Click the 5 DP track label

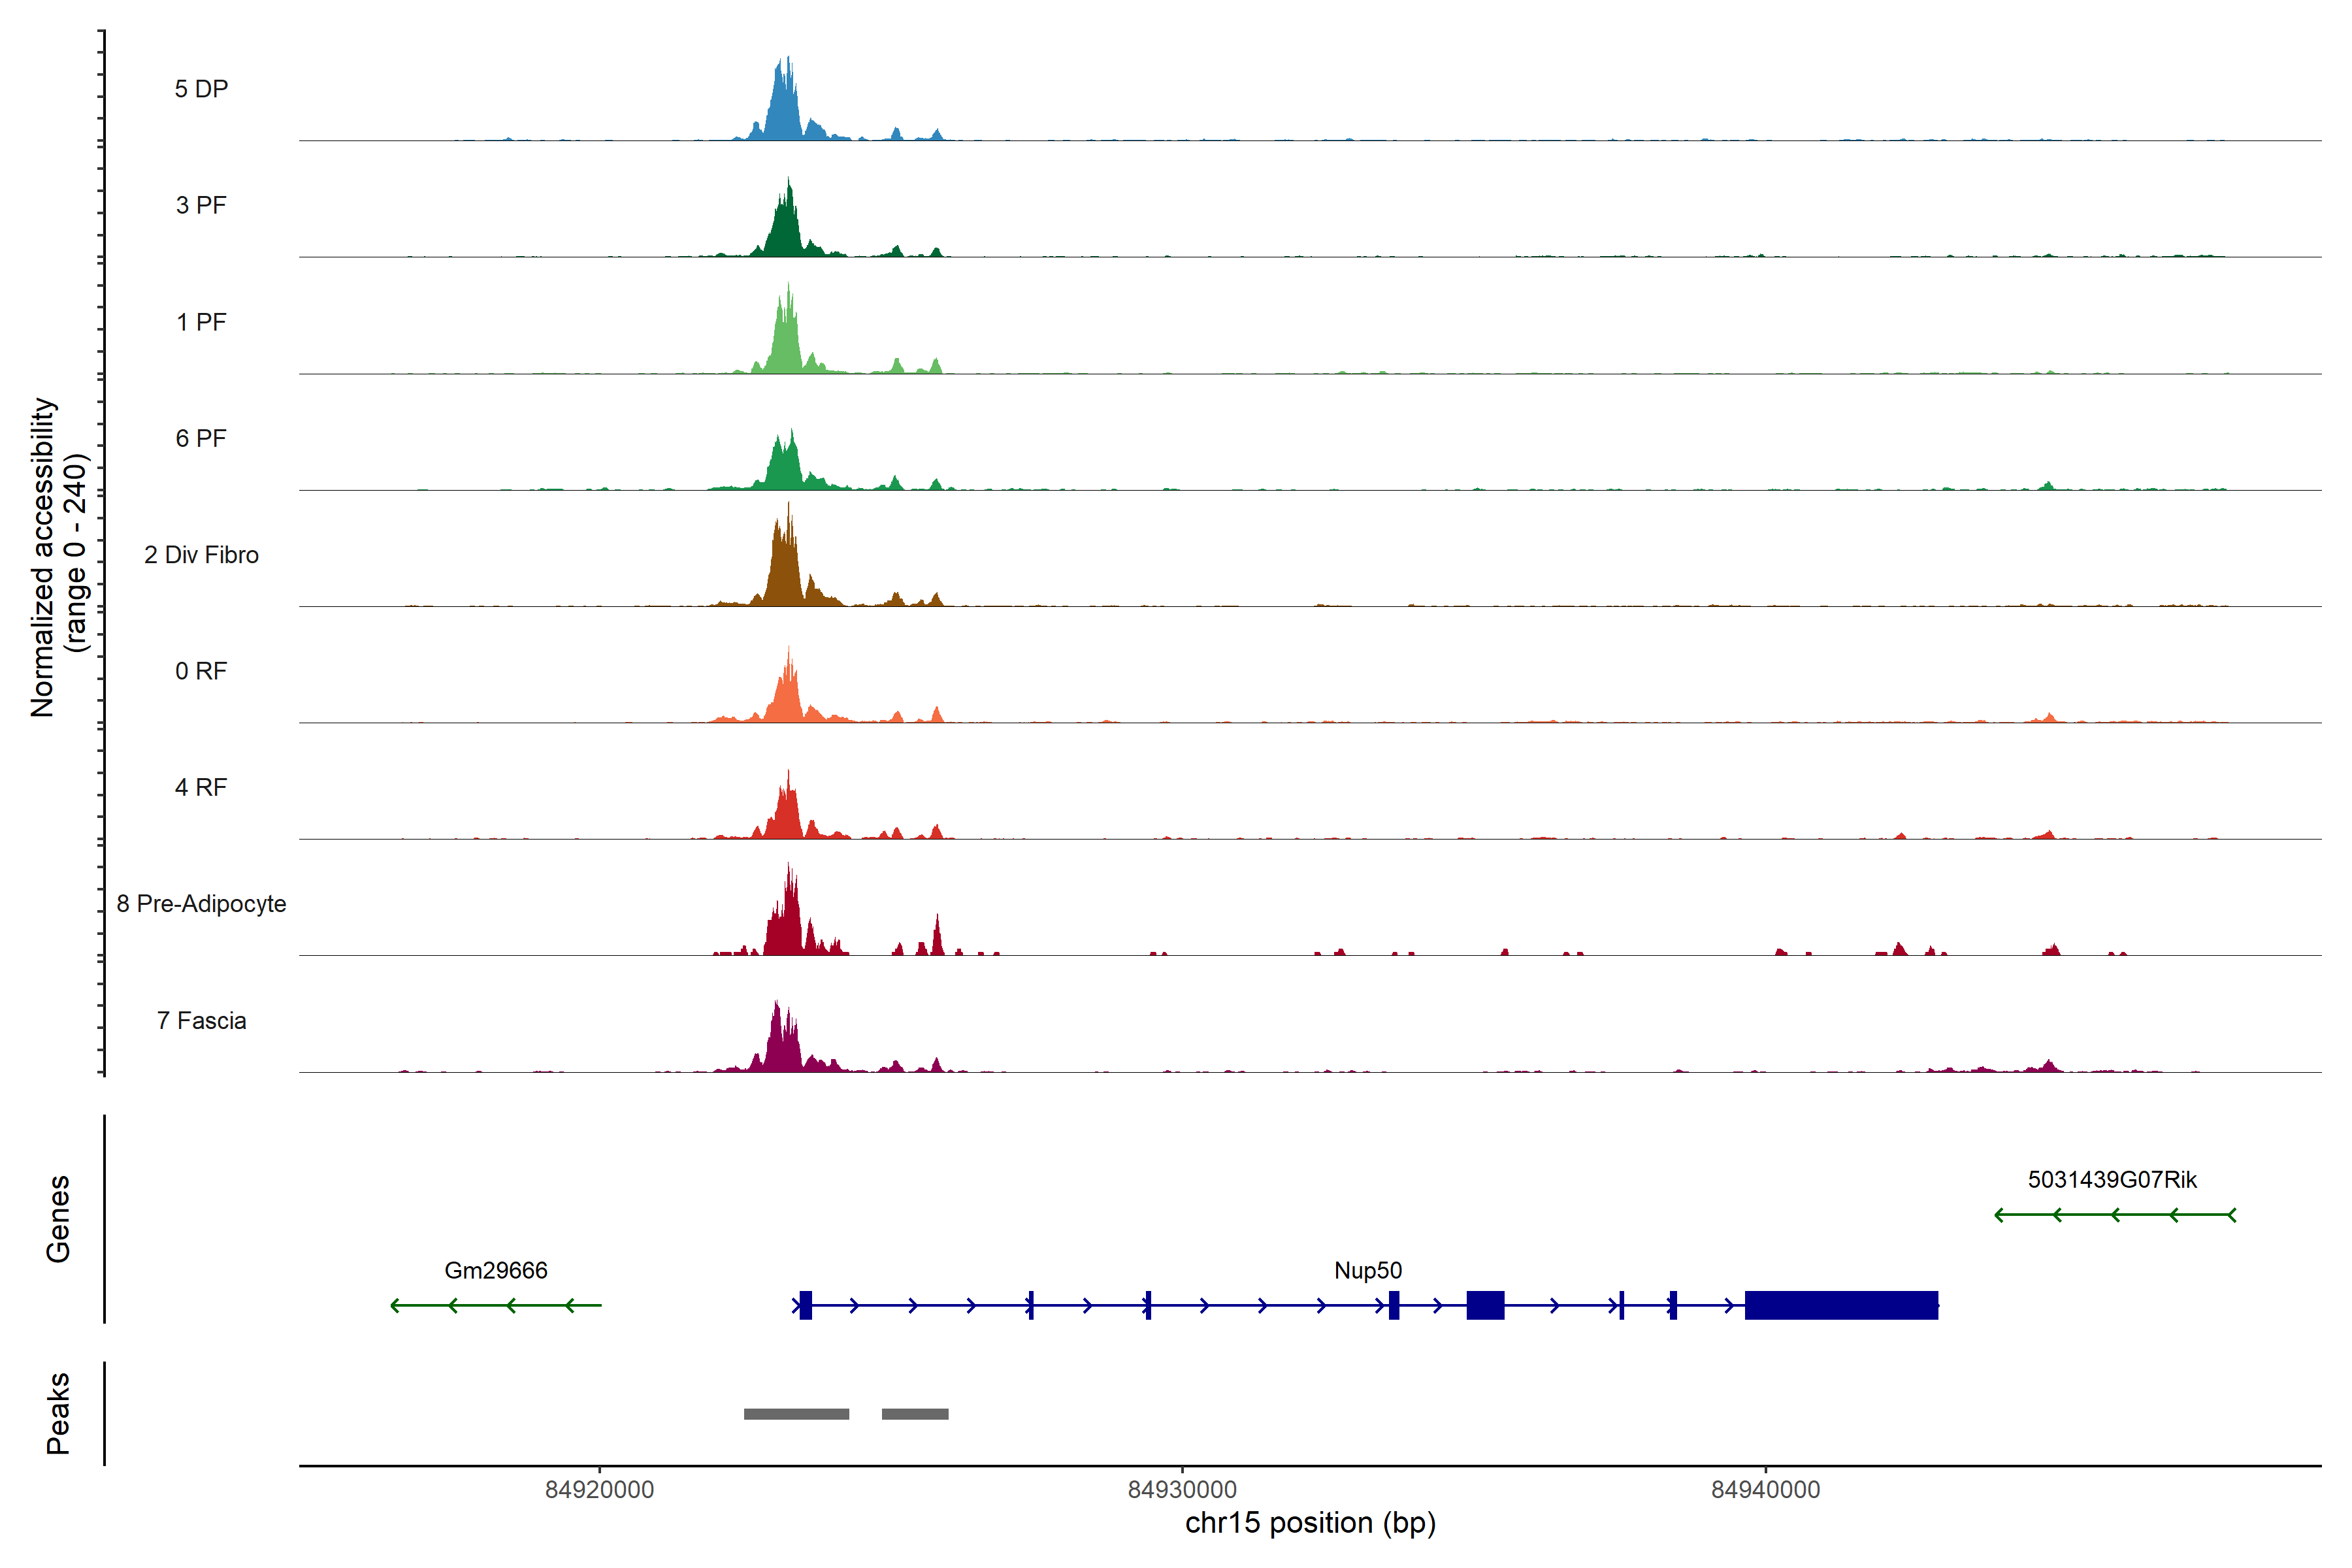[x=201, y=89]
